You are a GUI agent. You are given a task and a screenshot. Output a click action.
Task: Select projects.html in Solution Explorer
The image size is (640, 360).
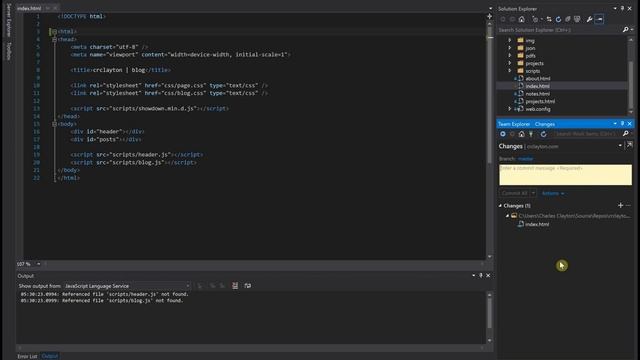tap(540, 101)
